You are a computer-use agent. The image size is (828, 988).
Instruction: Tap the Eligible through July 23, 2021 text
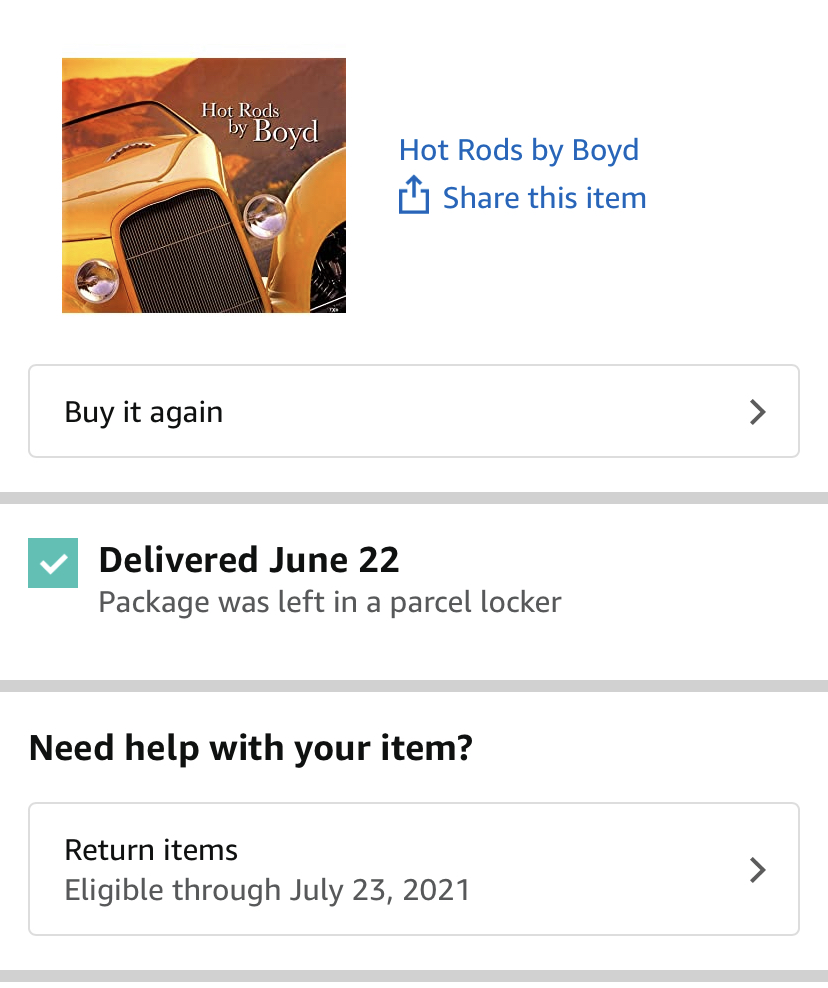(267, 890)
